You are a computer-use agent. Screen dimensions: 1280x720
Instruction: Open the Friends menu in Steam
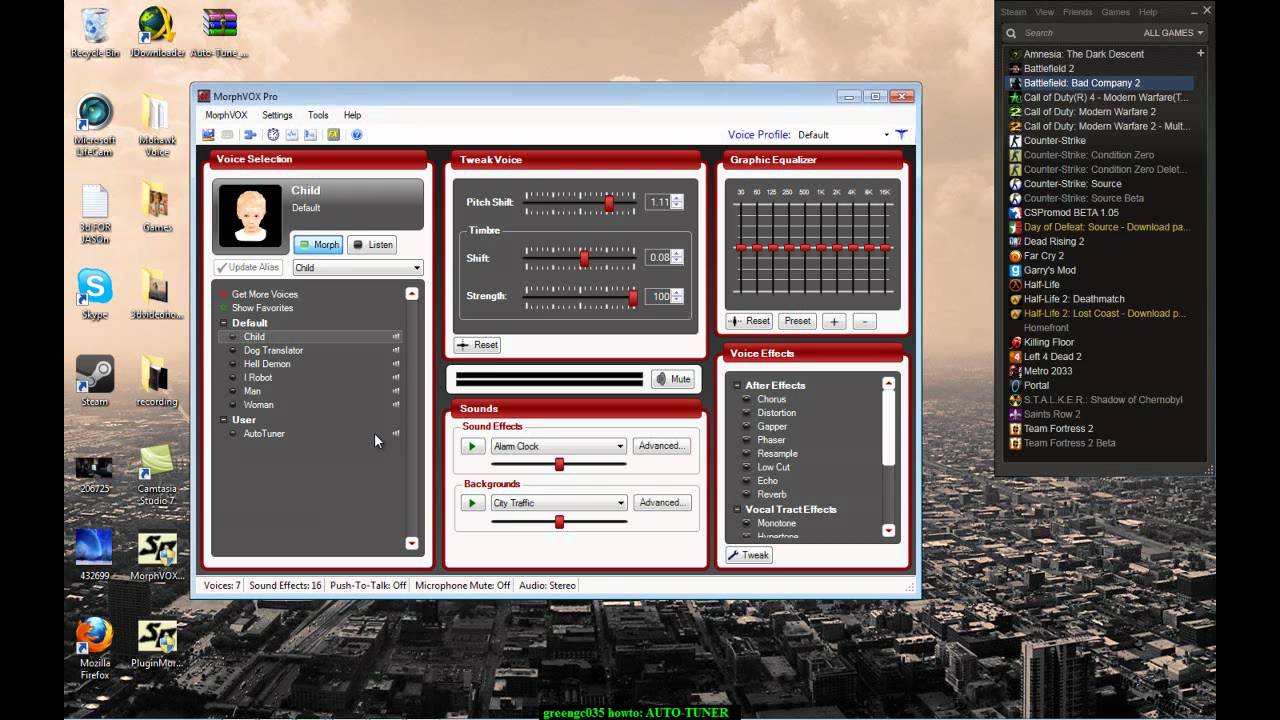pyautogui.click(x=1077, y=12)
